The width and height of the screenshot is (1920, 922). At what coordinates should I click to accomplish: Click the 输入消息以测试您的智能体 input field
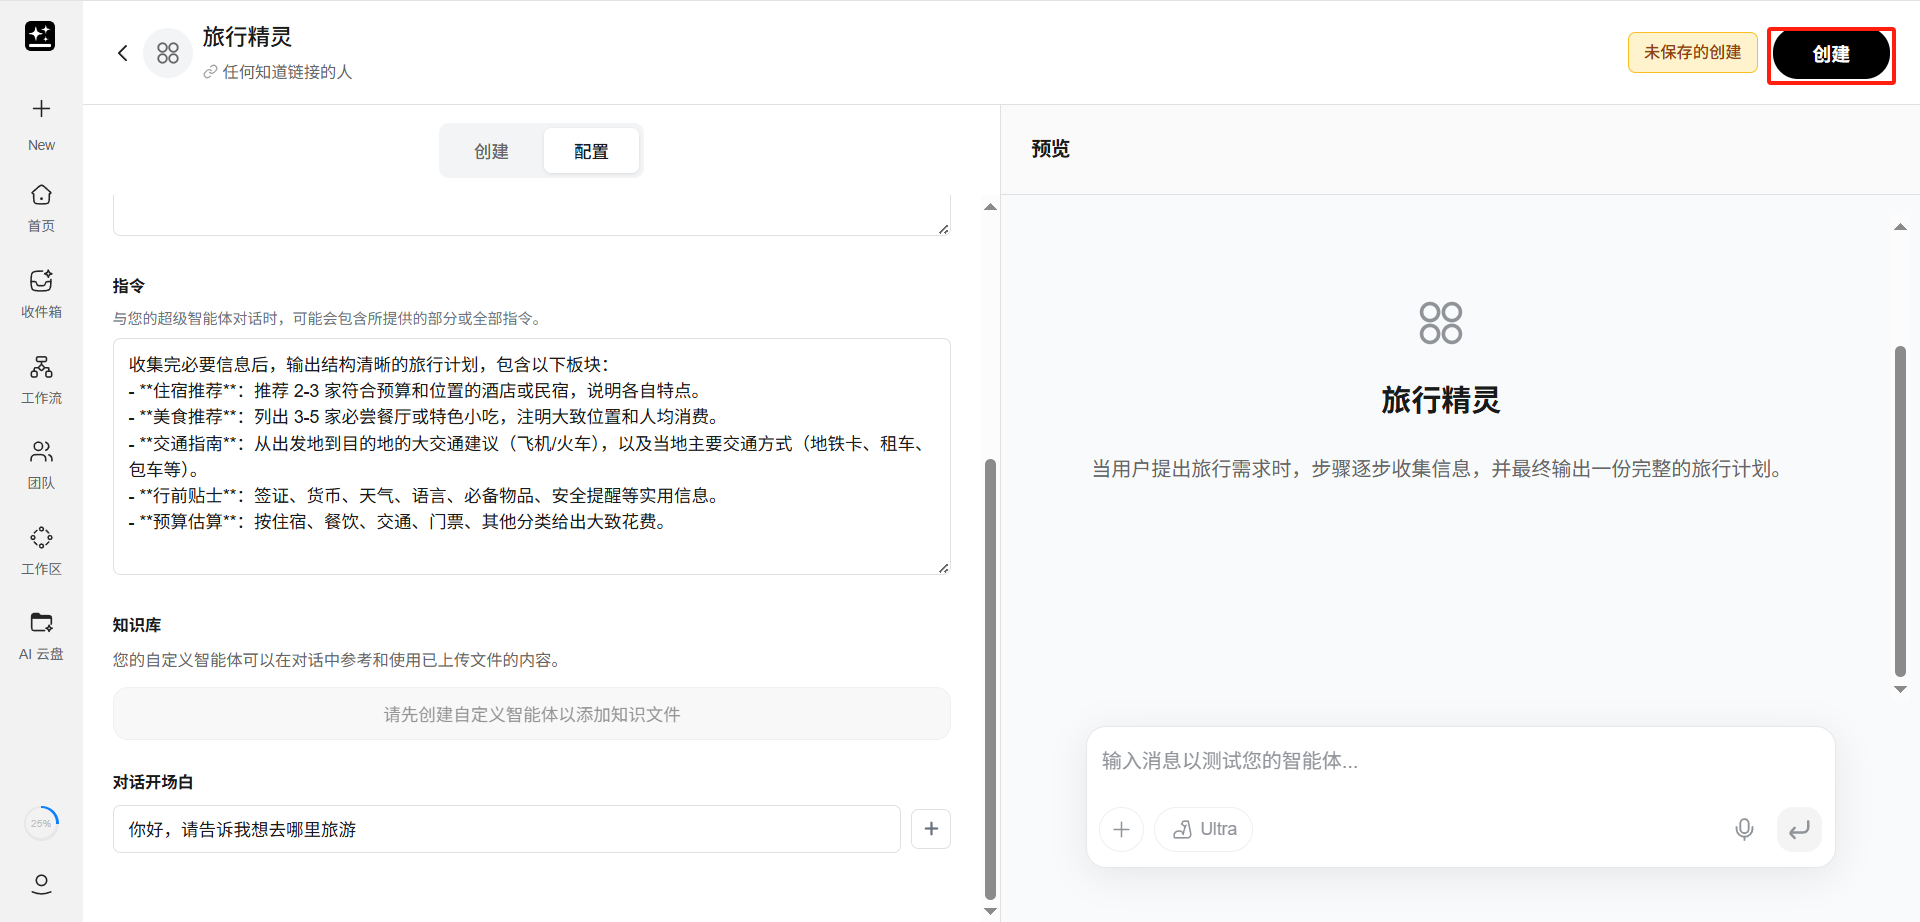[1460, 761]
